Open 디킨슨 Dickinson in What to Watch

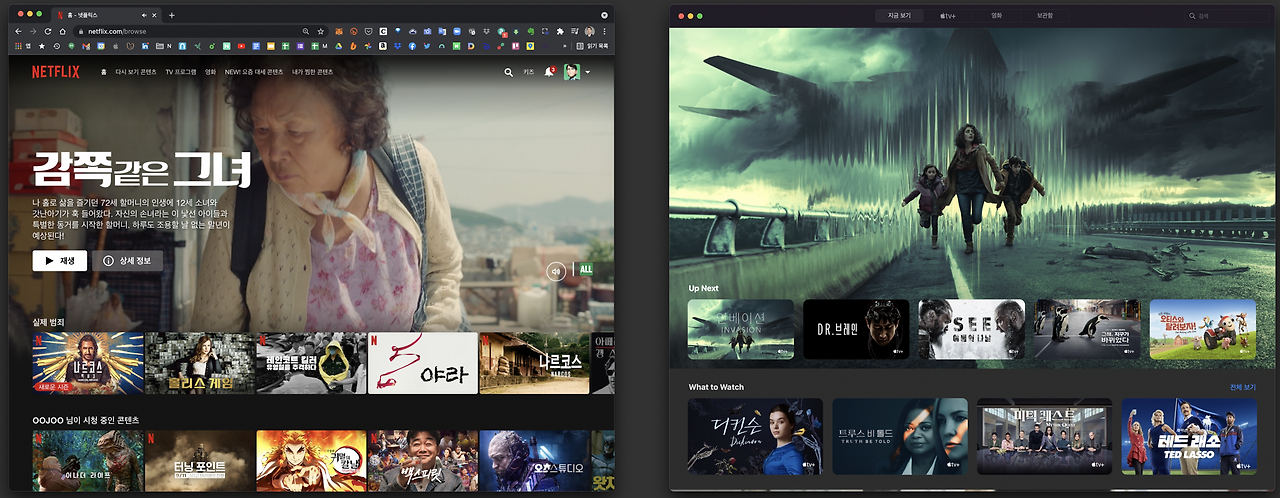[755, 436]
